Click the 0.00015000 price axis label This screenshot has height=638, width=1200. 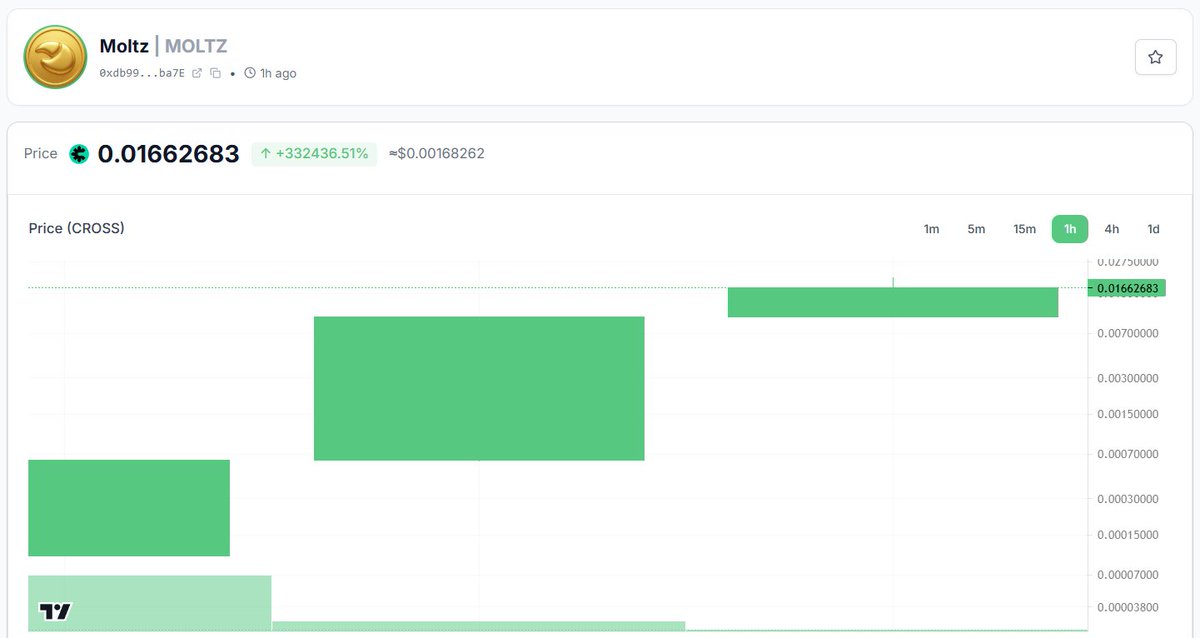1128,535
